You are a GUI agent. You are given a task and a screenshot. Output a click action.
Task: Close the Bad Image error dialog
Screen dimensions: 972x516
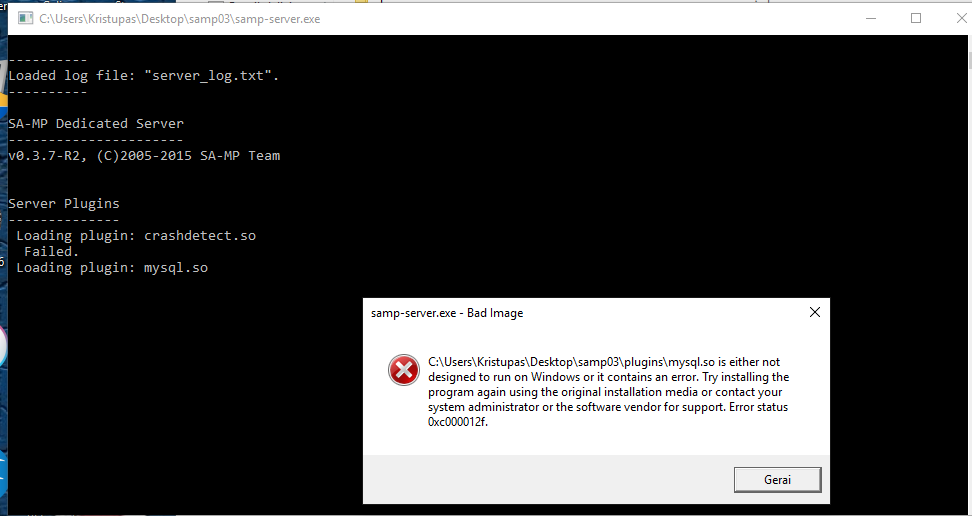pyautogui.click(x=815, y=313)
